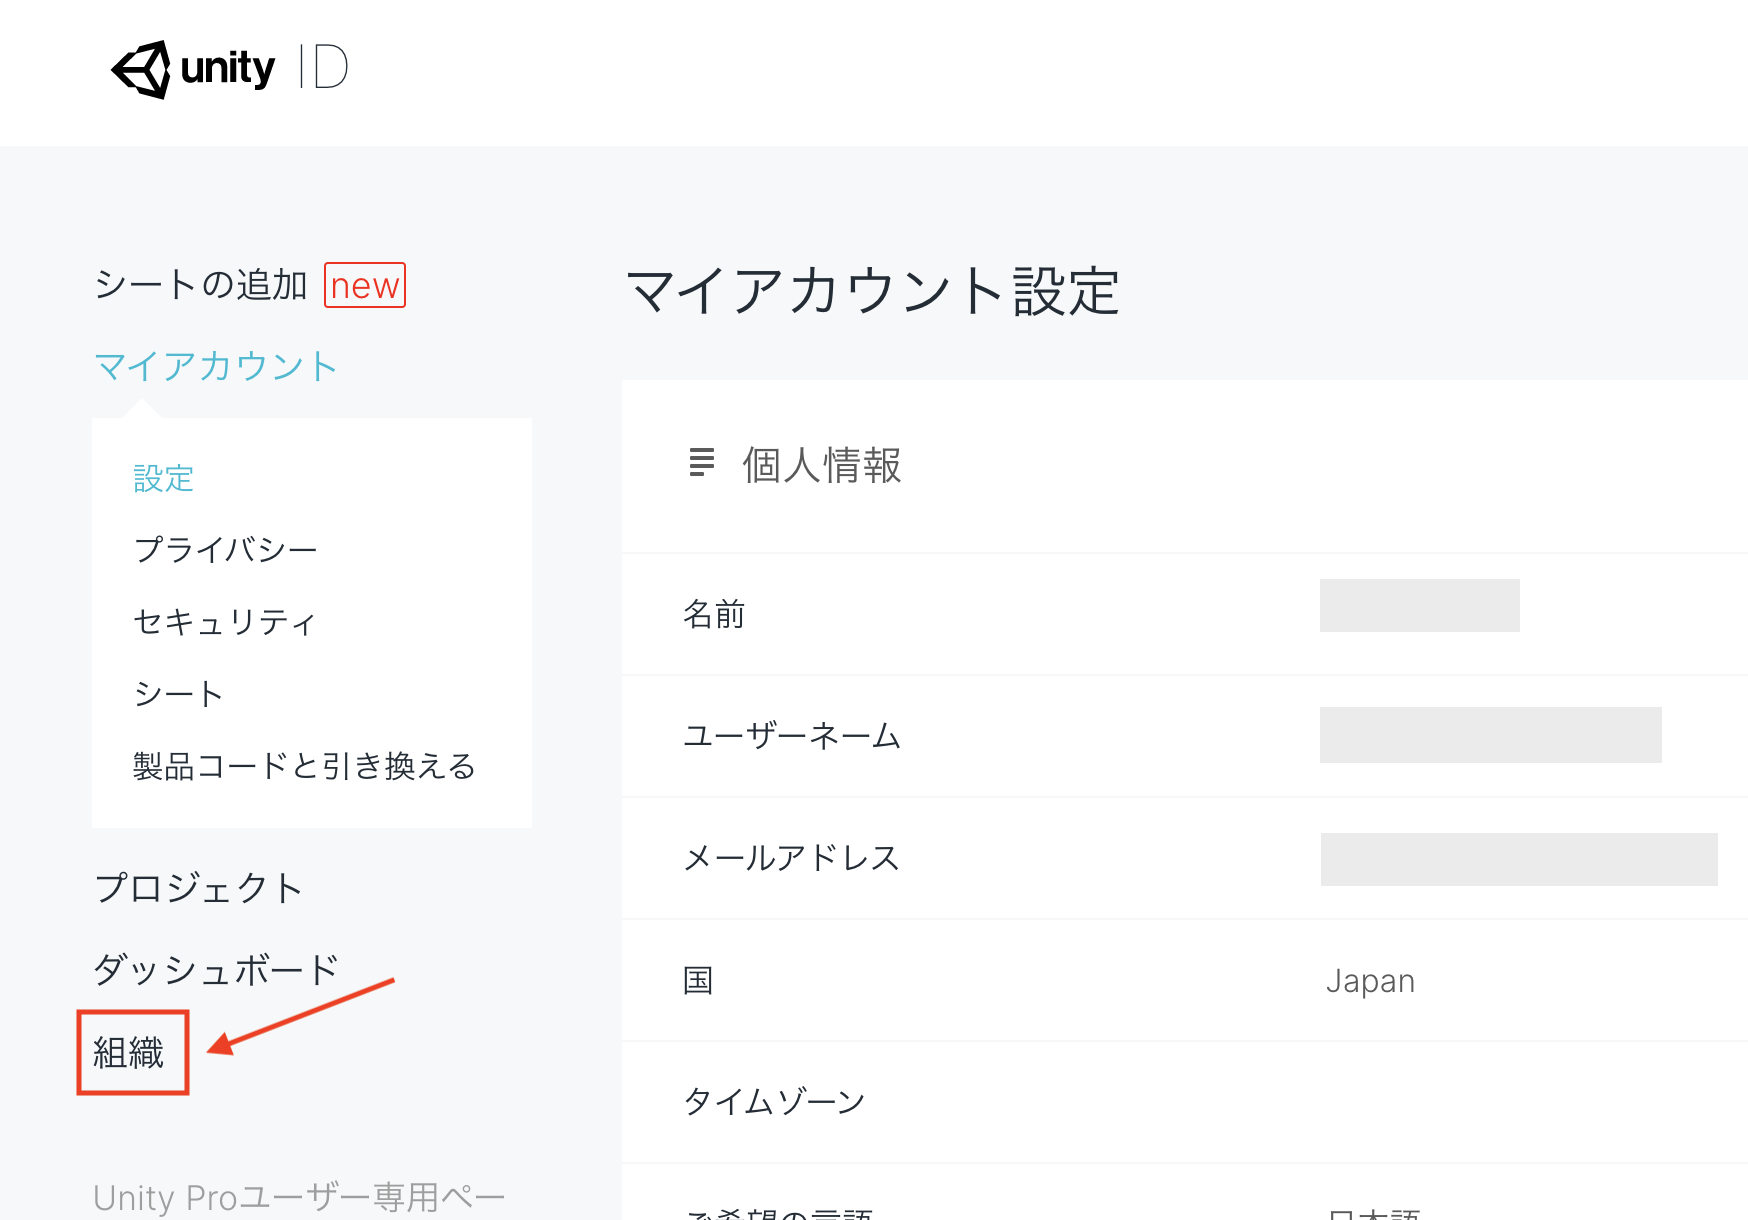Collapse the マイアカウント sidebar section

click(x=215, y=366)
